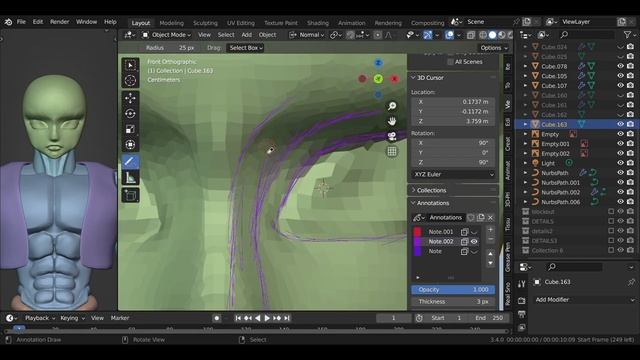Enable the All Scenes checkbox
The image size is (640, 360).
(450, 62)
